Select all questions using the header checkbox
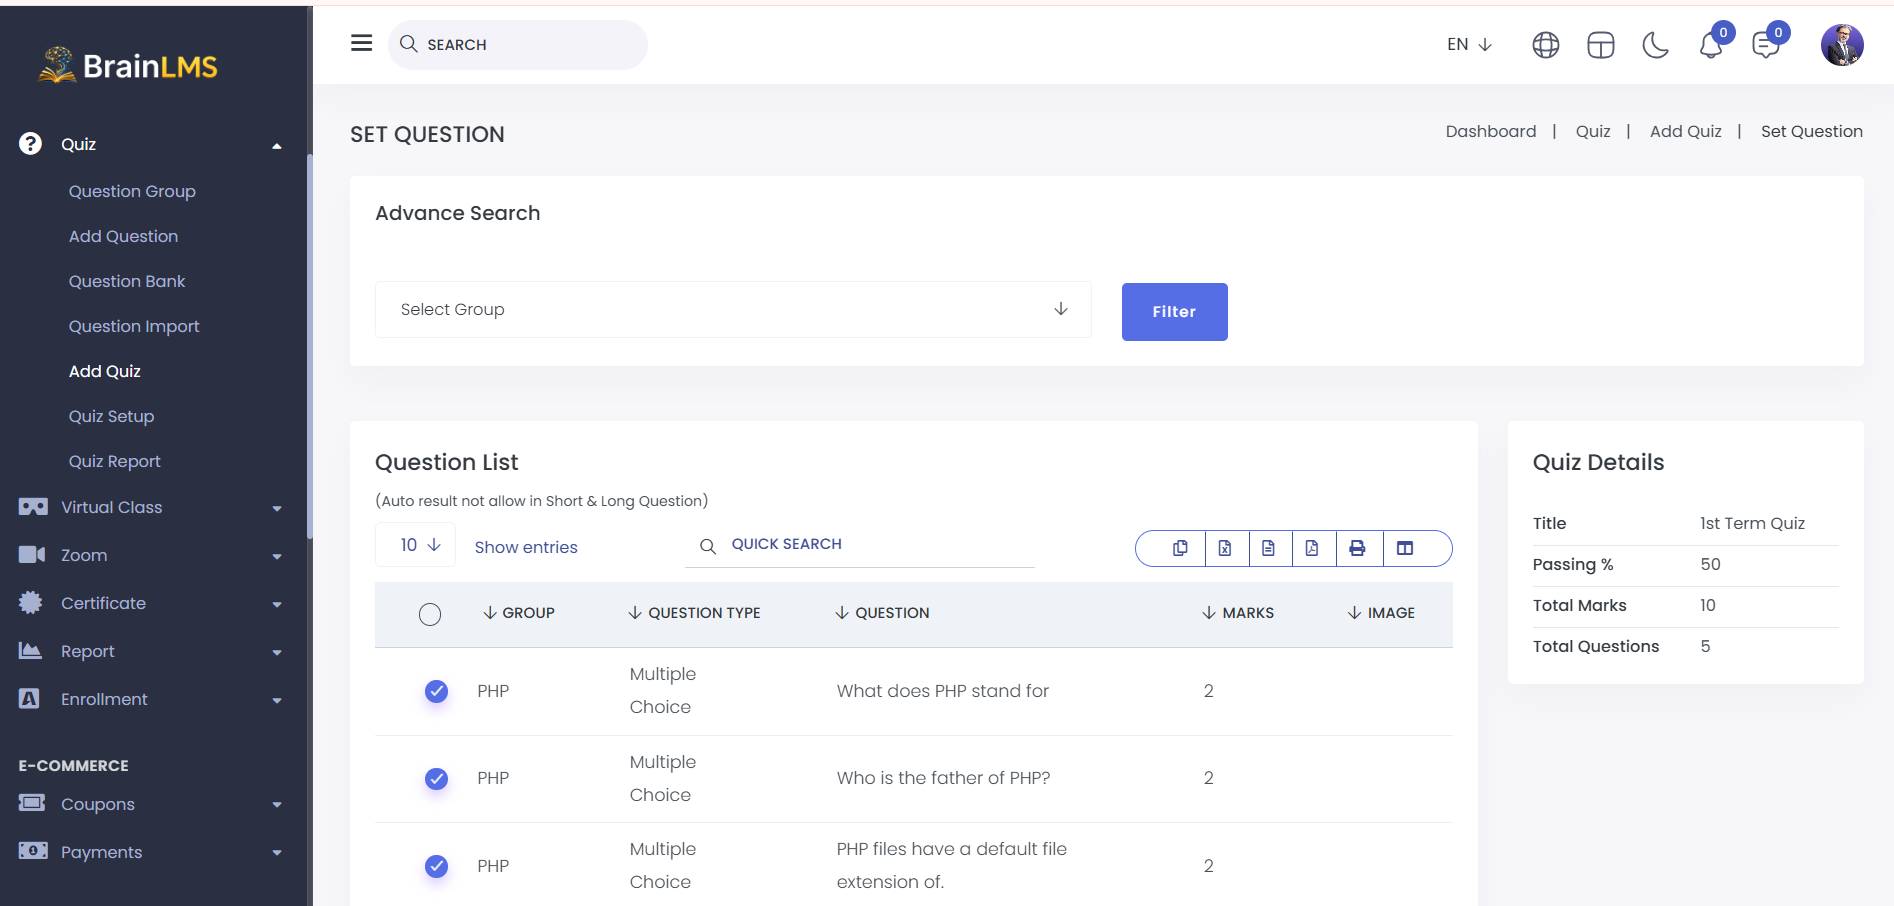This screenshot has width=1894, height=906. tap(430, 614)
